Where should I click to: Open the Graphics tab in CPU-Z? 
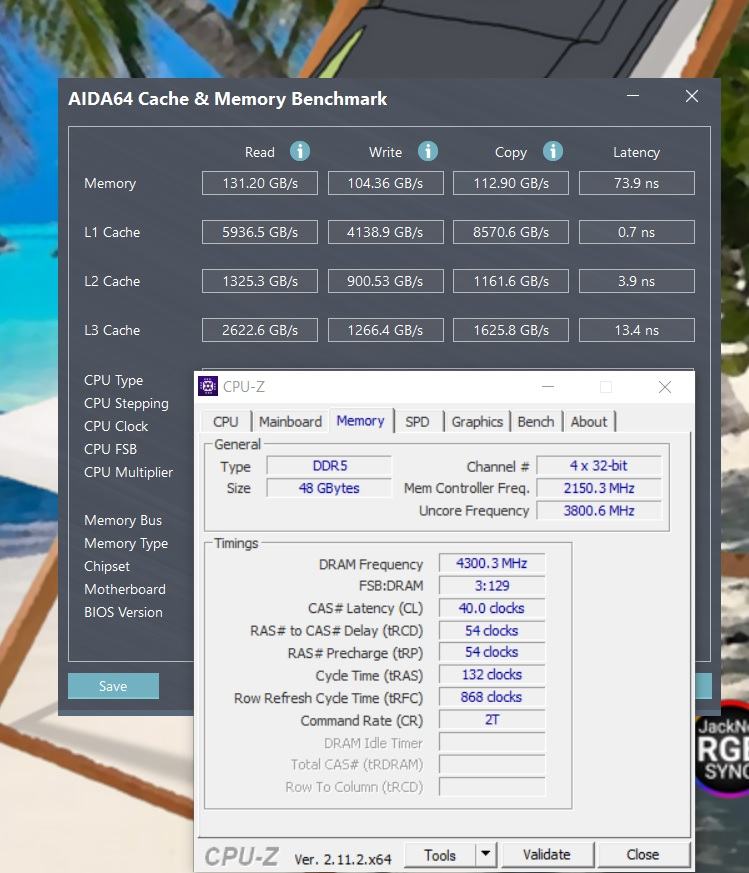coord(477,421)
